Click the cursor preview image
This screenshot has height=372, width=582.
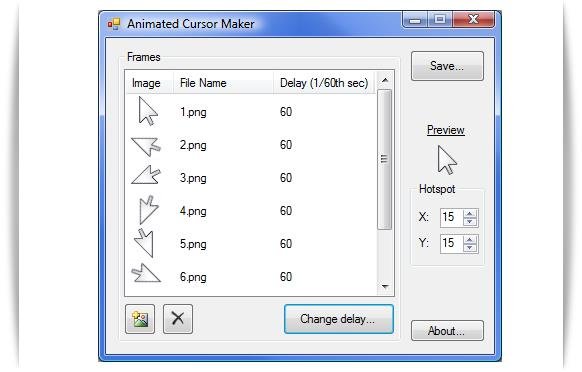click(x=447, y=160)
